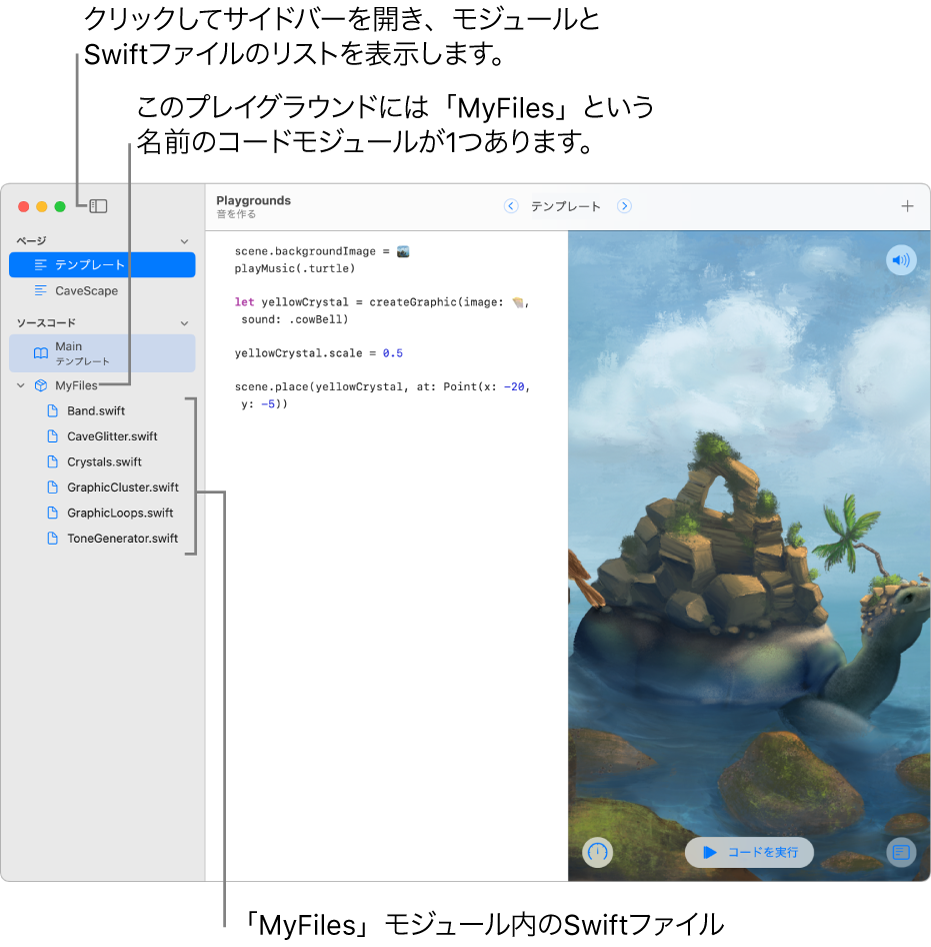Click the playMusic(.turtle) code line

coord(295,268)
